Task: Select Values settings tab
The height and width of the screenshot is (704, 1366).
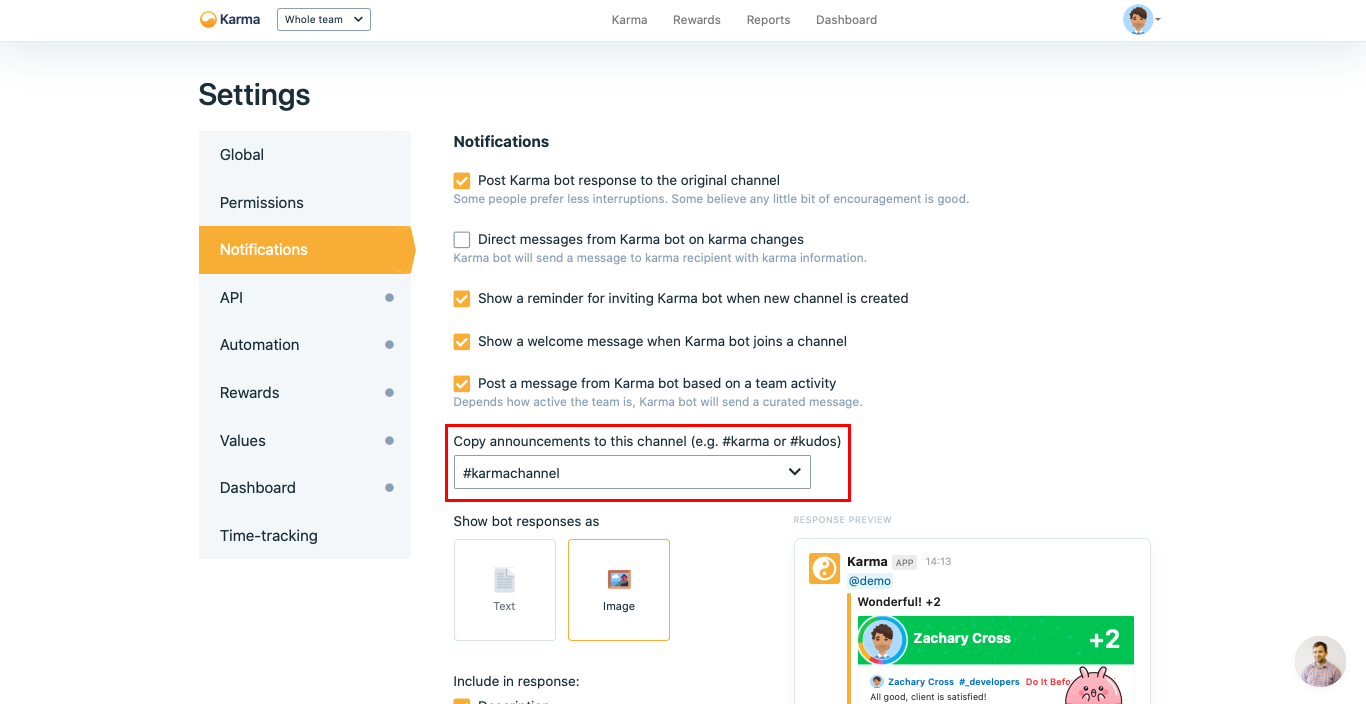Action: [x=305, y=440]
